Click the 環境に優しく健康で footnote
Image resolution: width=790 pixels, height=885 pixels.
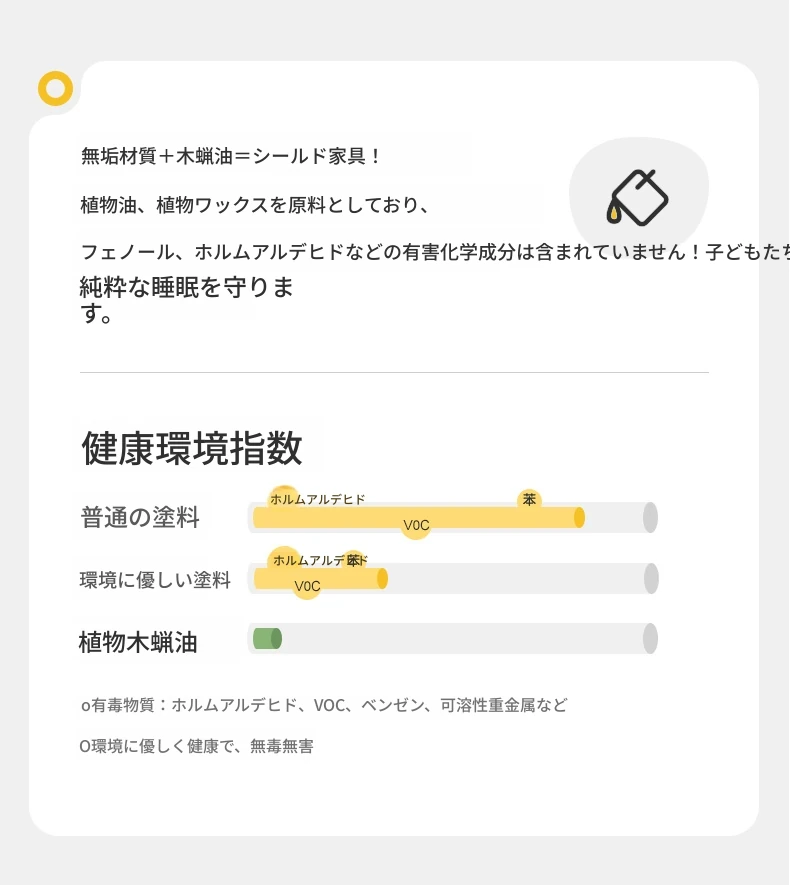tap(196, 746)
